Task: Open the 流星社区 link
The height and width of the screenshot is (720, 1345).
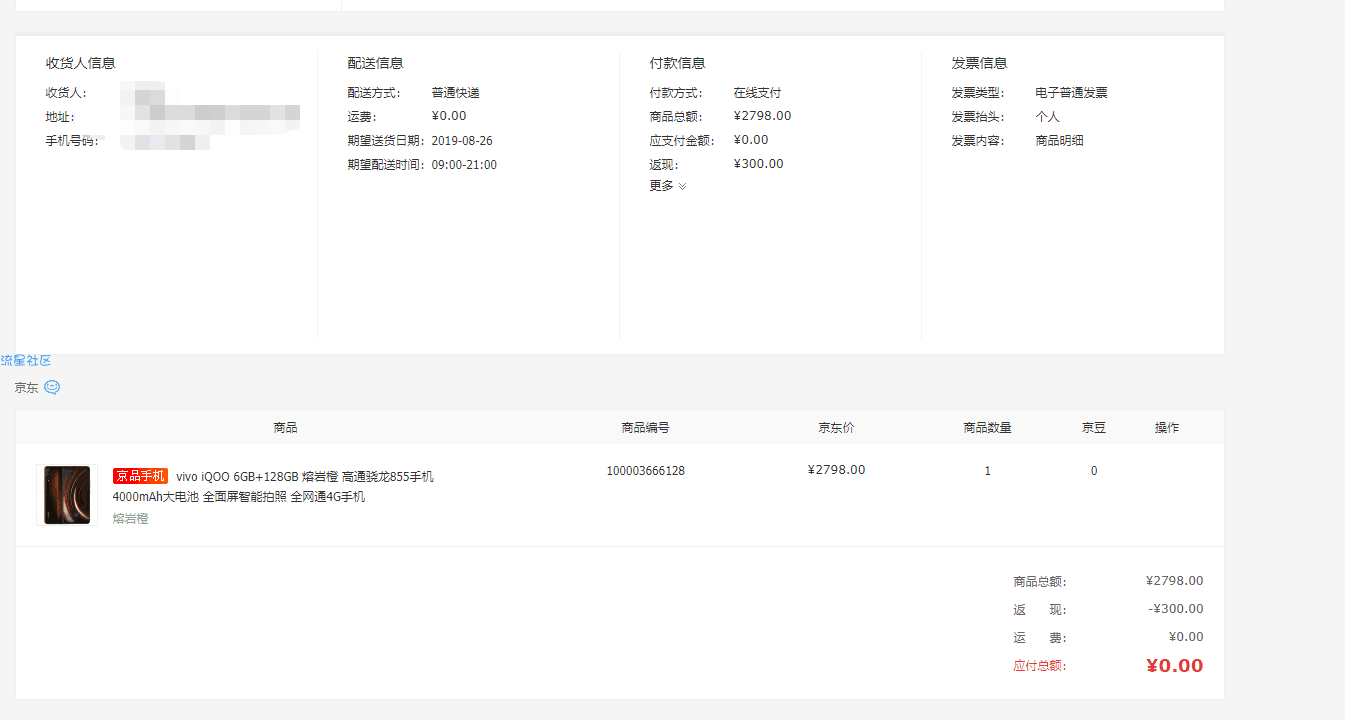Action: [x=26, y=360]
